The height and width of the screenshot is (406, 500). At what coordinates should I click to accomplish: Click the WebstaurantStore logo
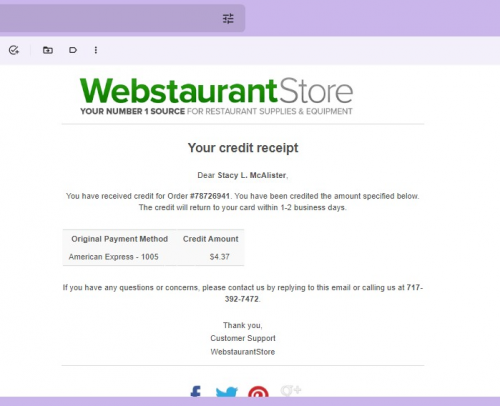pos(216,96)
